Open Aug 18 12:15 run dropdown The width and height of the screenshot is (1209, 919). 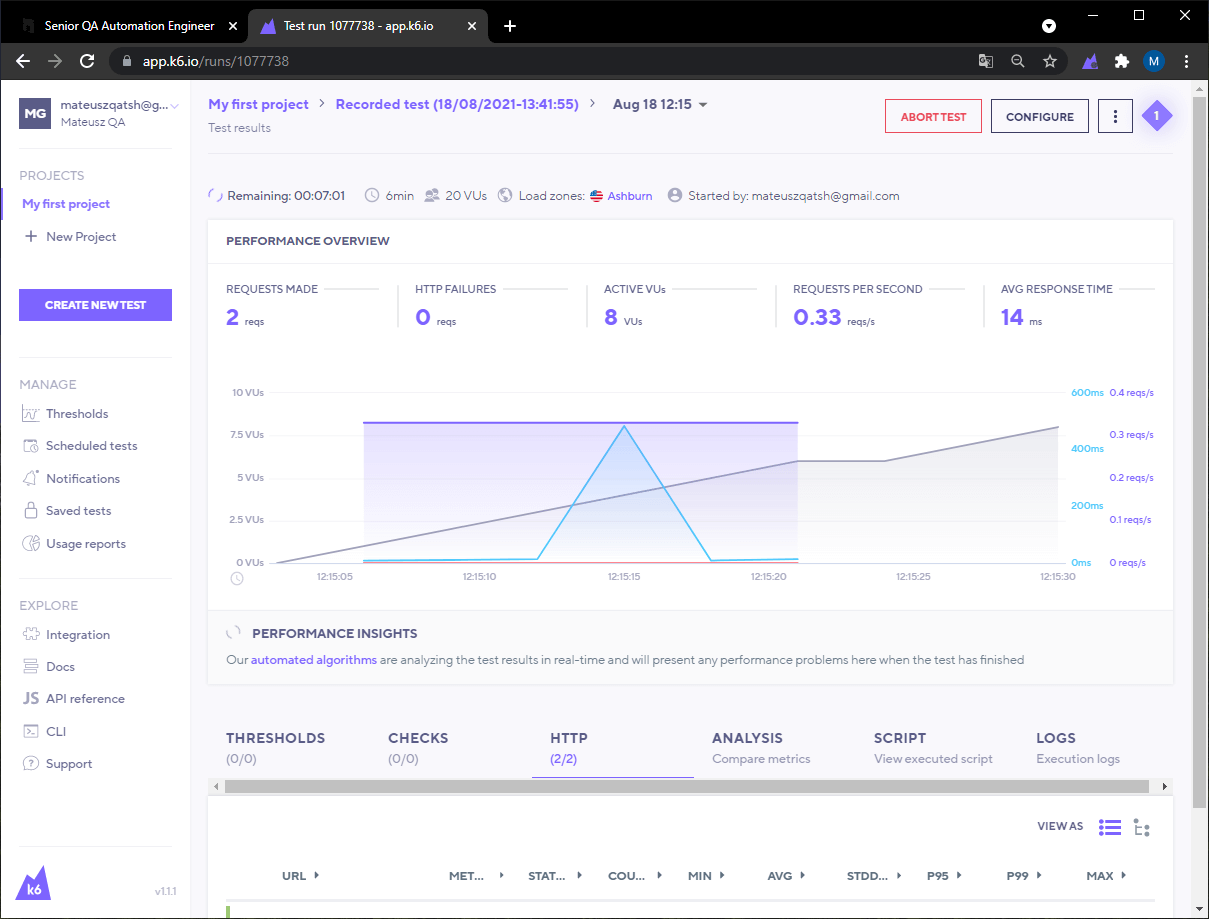[660, 104]
